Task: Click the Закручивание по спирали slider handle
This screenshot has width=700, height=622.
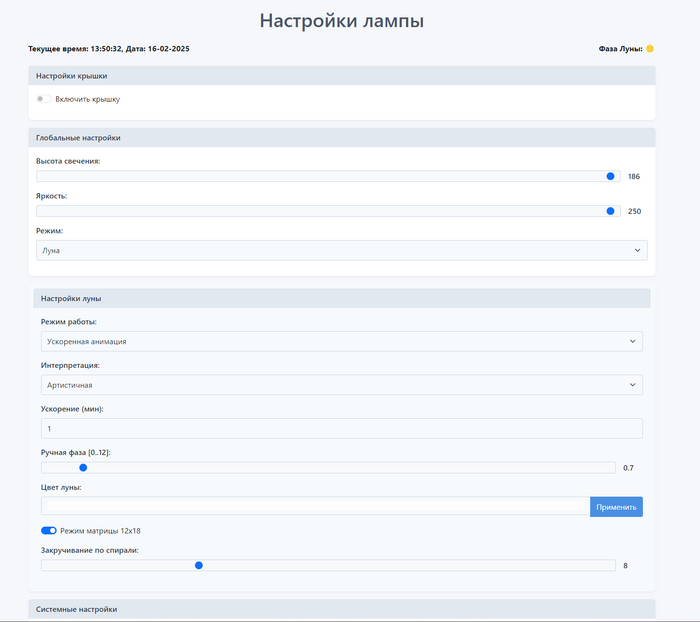Action: click(x=199, y=565)
